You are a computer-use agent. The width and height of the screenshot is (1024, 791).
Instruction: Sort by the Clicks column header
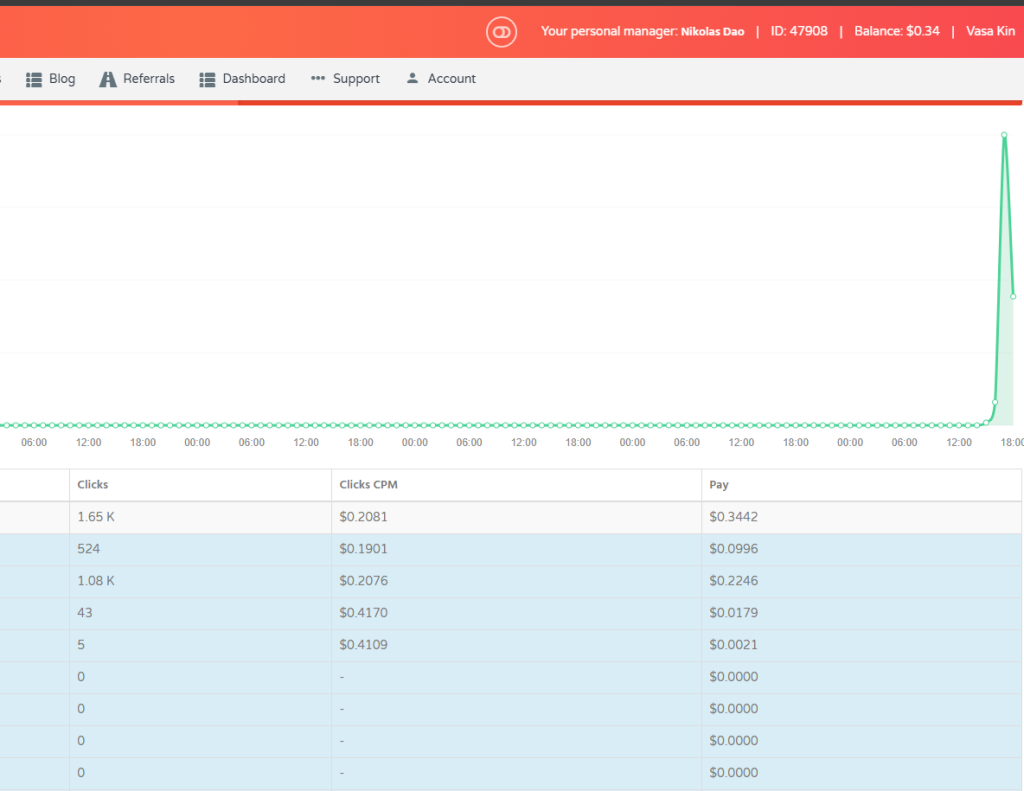click(x=200, y=485)
